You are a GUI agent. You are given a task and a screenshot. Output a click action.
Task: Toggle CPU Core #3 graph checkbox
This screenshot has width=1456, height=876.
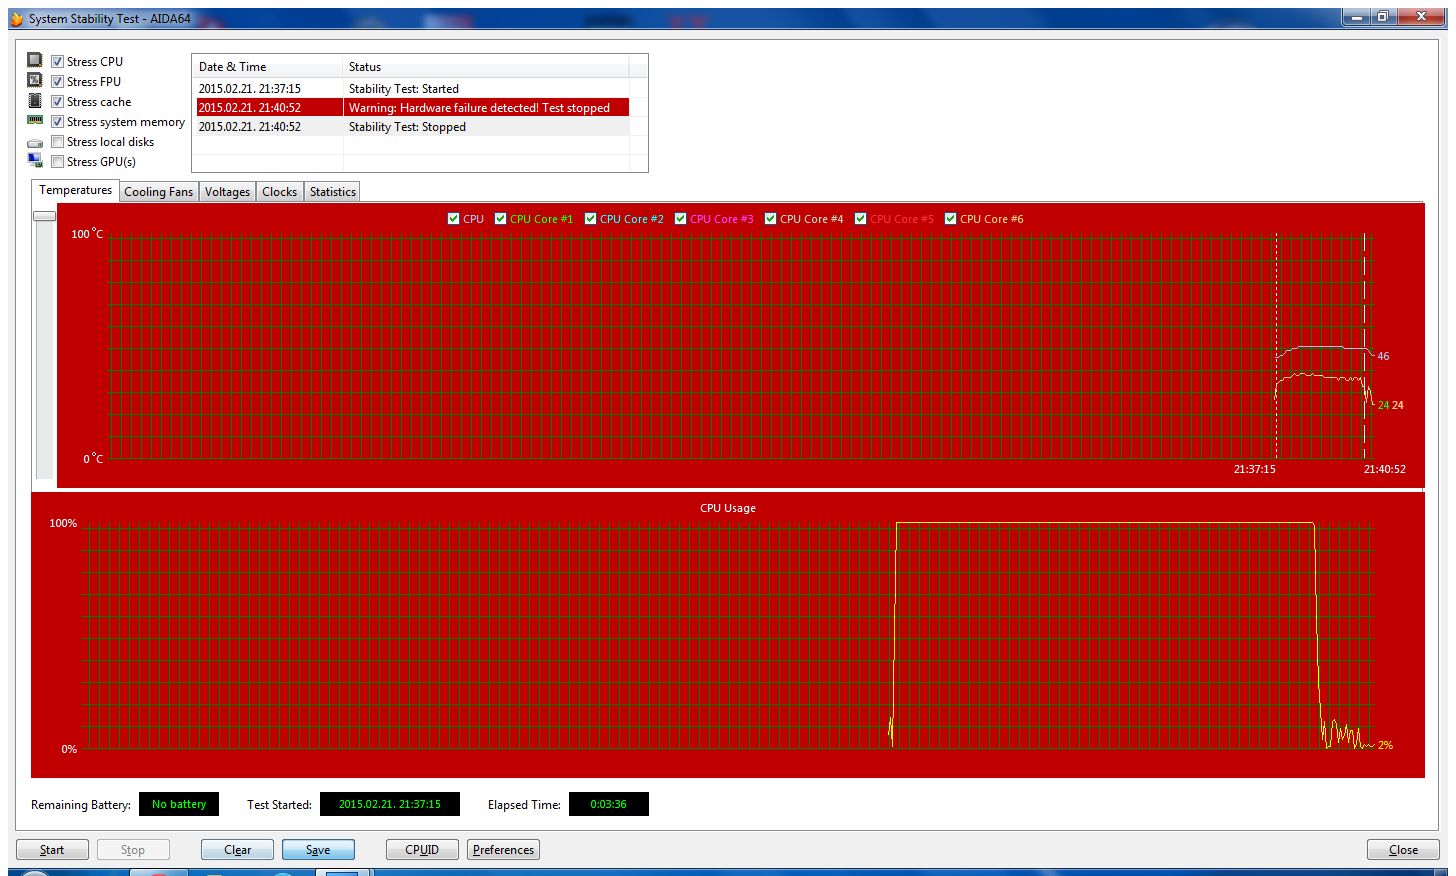pyautogui.click(x=681, y=219)
